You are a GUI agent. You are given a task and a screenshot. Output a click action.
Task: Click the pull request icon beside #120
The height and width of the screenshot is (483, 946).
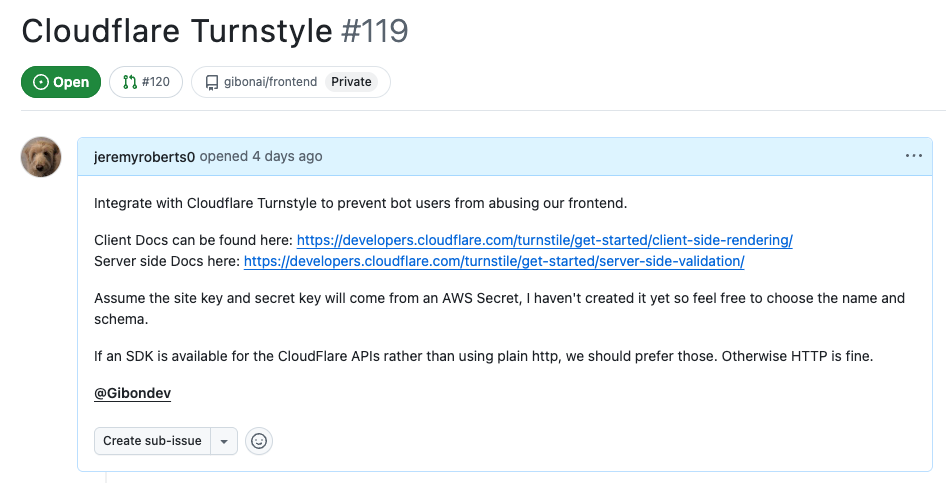129,82
